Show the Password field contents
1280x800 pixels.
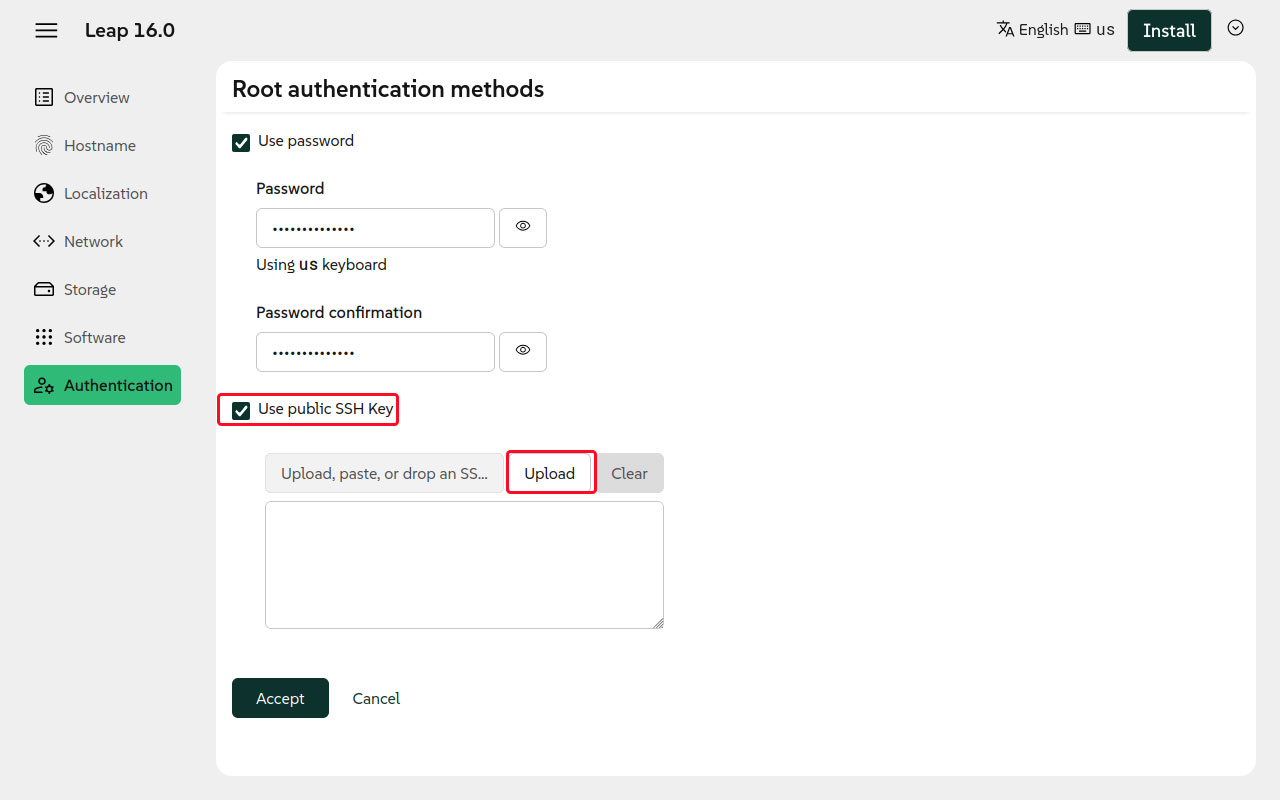click(522, 227)
